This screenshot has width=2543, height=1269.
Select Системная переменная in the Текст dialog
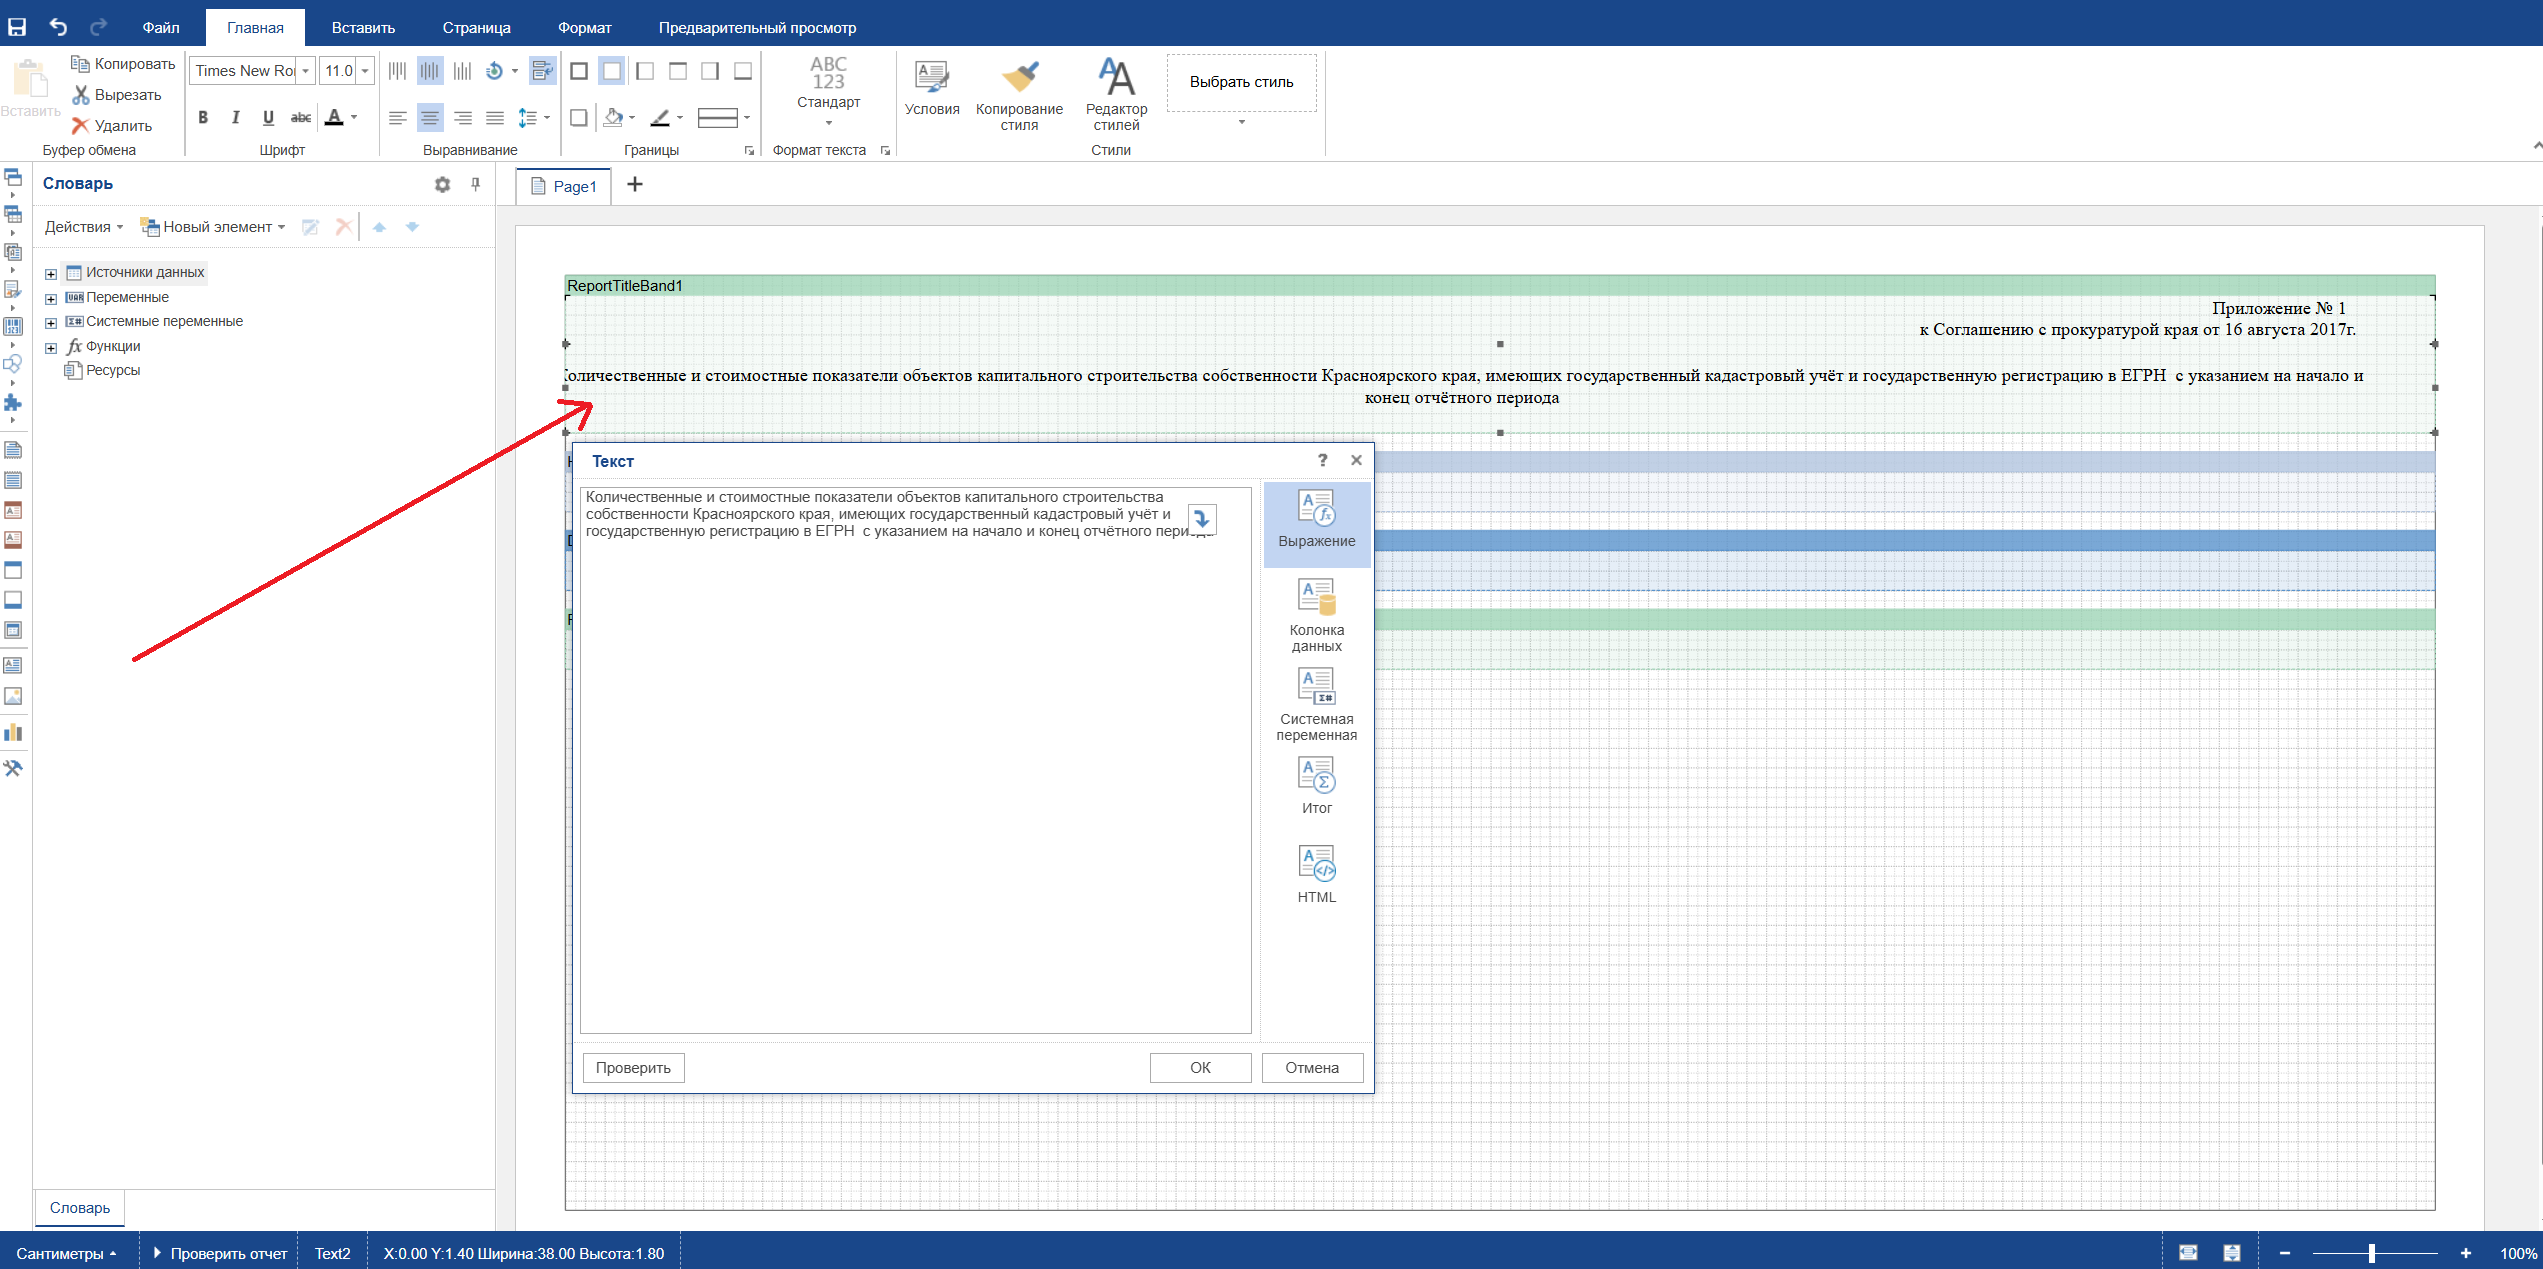[x=1316, y=704]
